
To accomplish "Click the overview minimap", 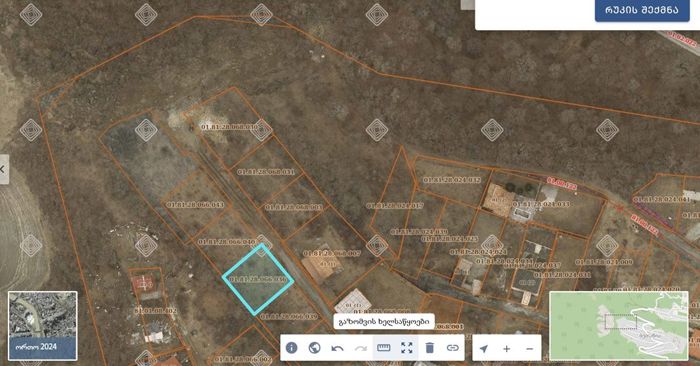I will pyautogui.click(x=618, y=325).
